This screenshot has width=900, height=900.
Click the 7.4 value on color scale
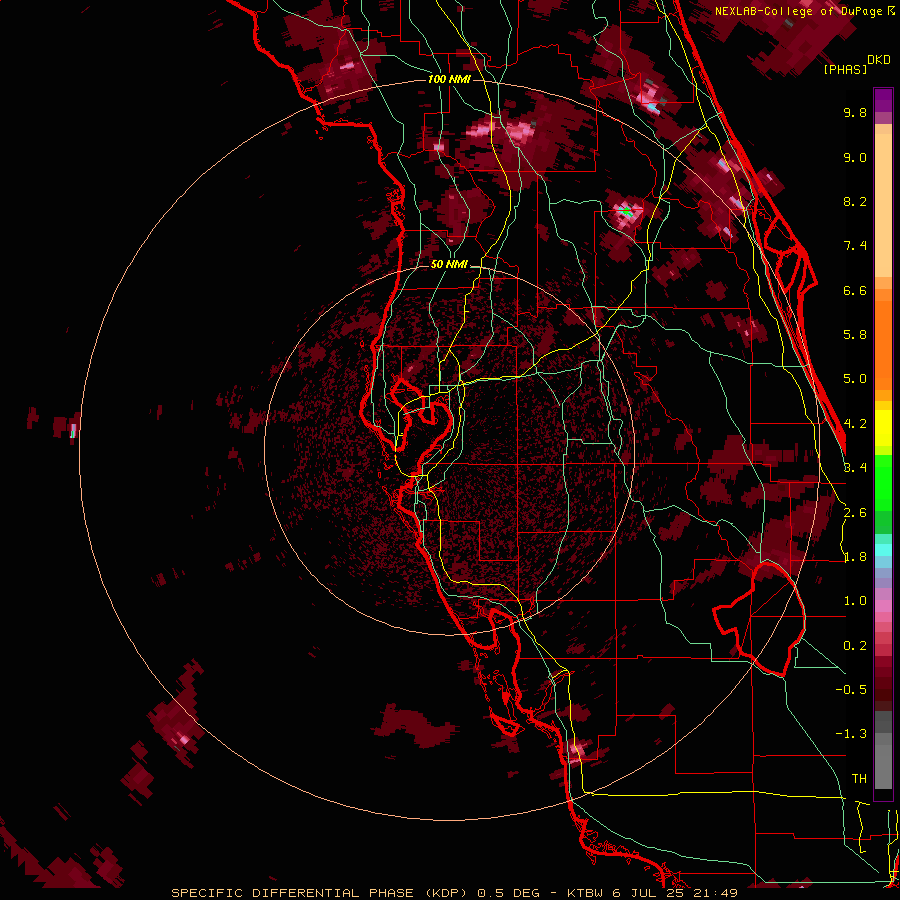855,246
